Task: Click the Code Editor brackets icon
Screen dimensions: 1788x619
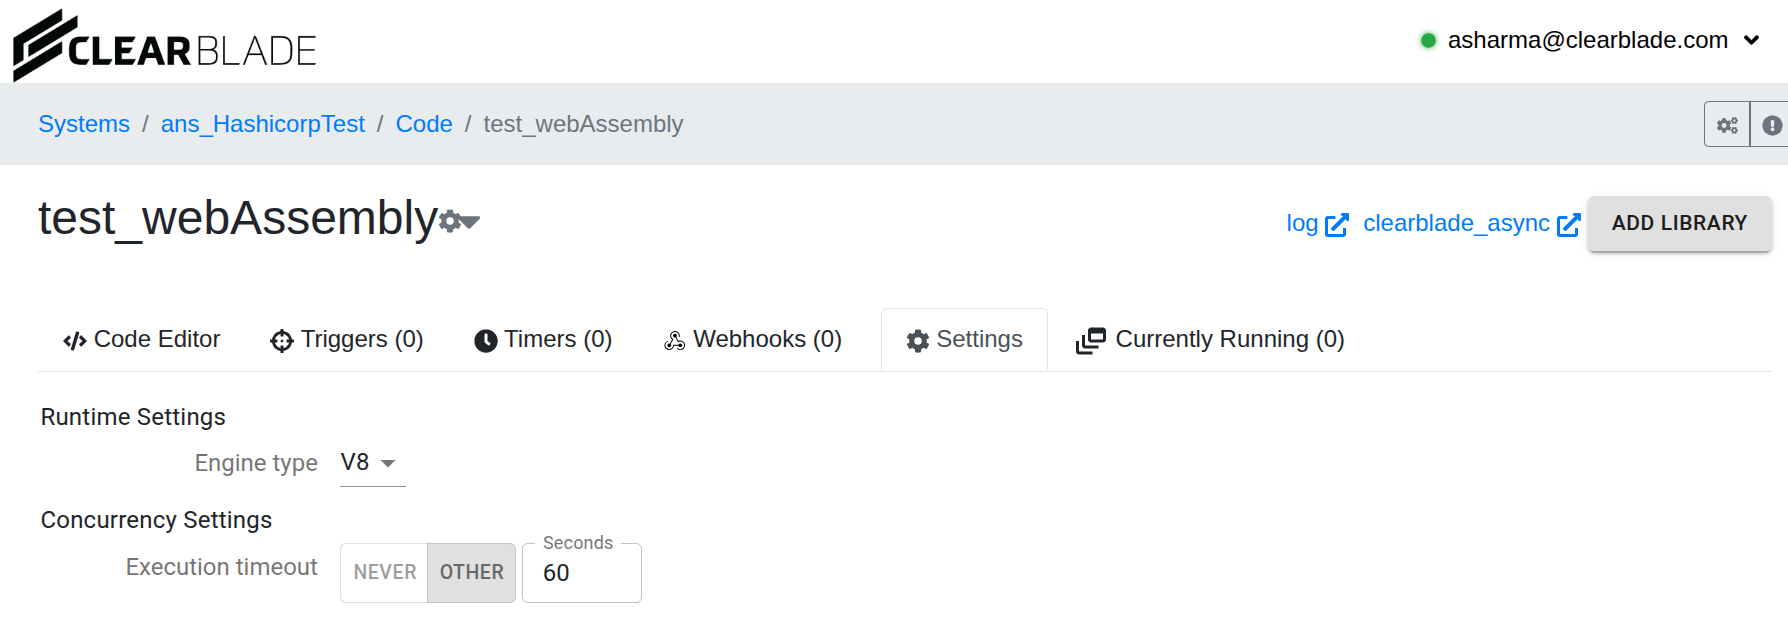Action: tap(74, 341)
